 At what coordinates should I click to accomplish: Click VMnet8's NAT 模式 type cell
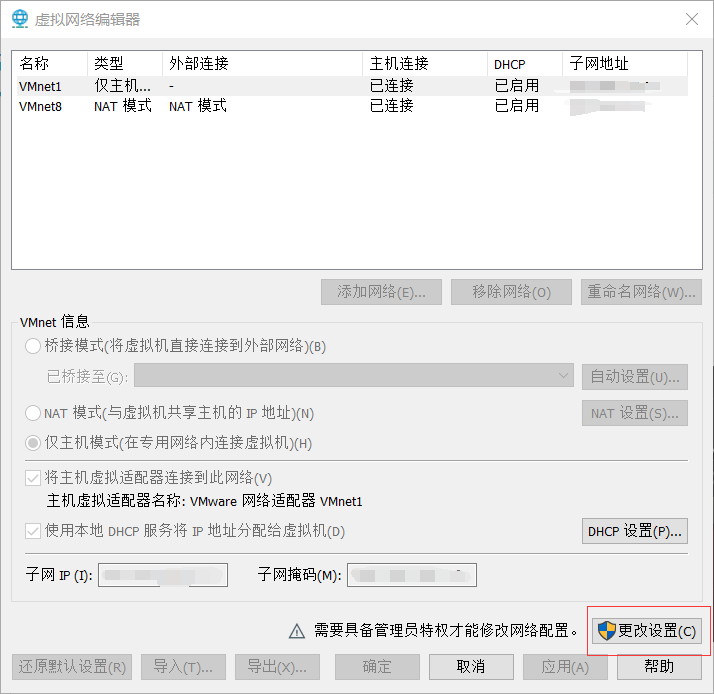coord(122,106)
